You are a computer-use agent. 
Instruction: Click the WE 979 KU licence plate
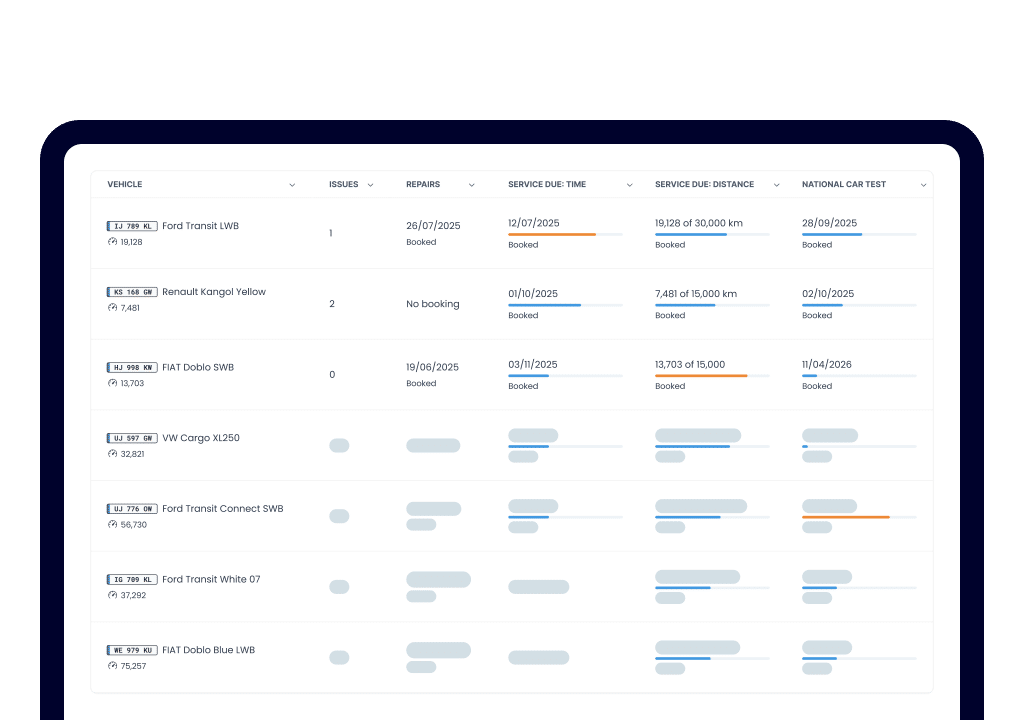point(132,650)
